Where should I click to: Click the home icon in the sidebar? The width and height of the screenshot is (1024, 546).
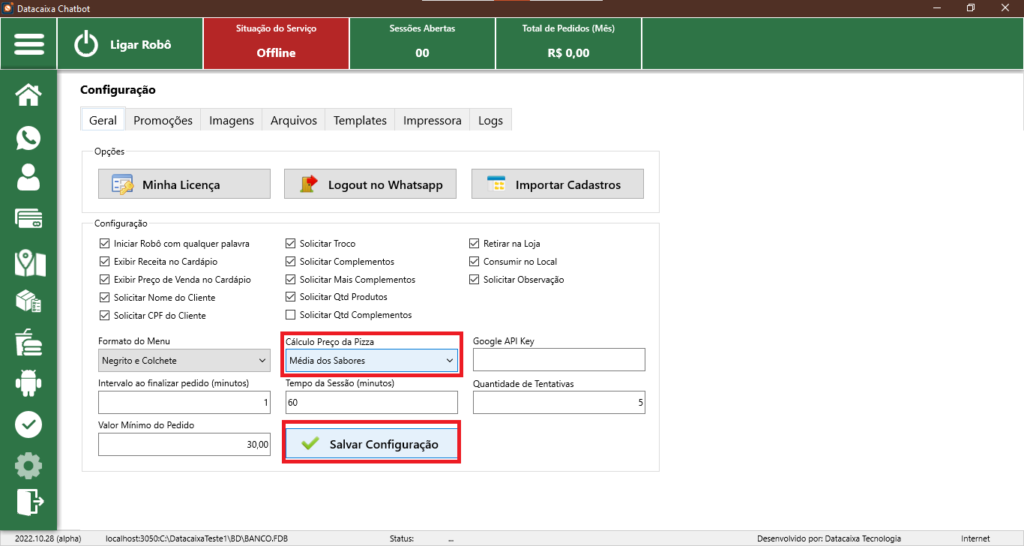tap(29, 96)
